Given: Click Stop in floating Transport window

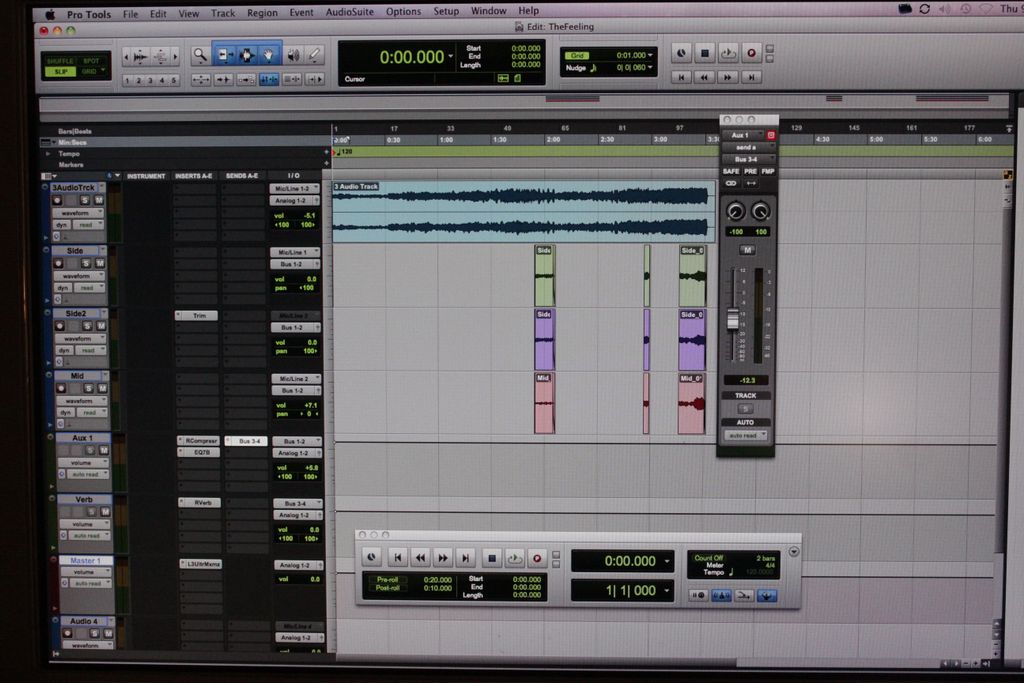Looking at the screenshot, I should (x=492, y=558).
